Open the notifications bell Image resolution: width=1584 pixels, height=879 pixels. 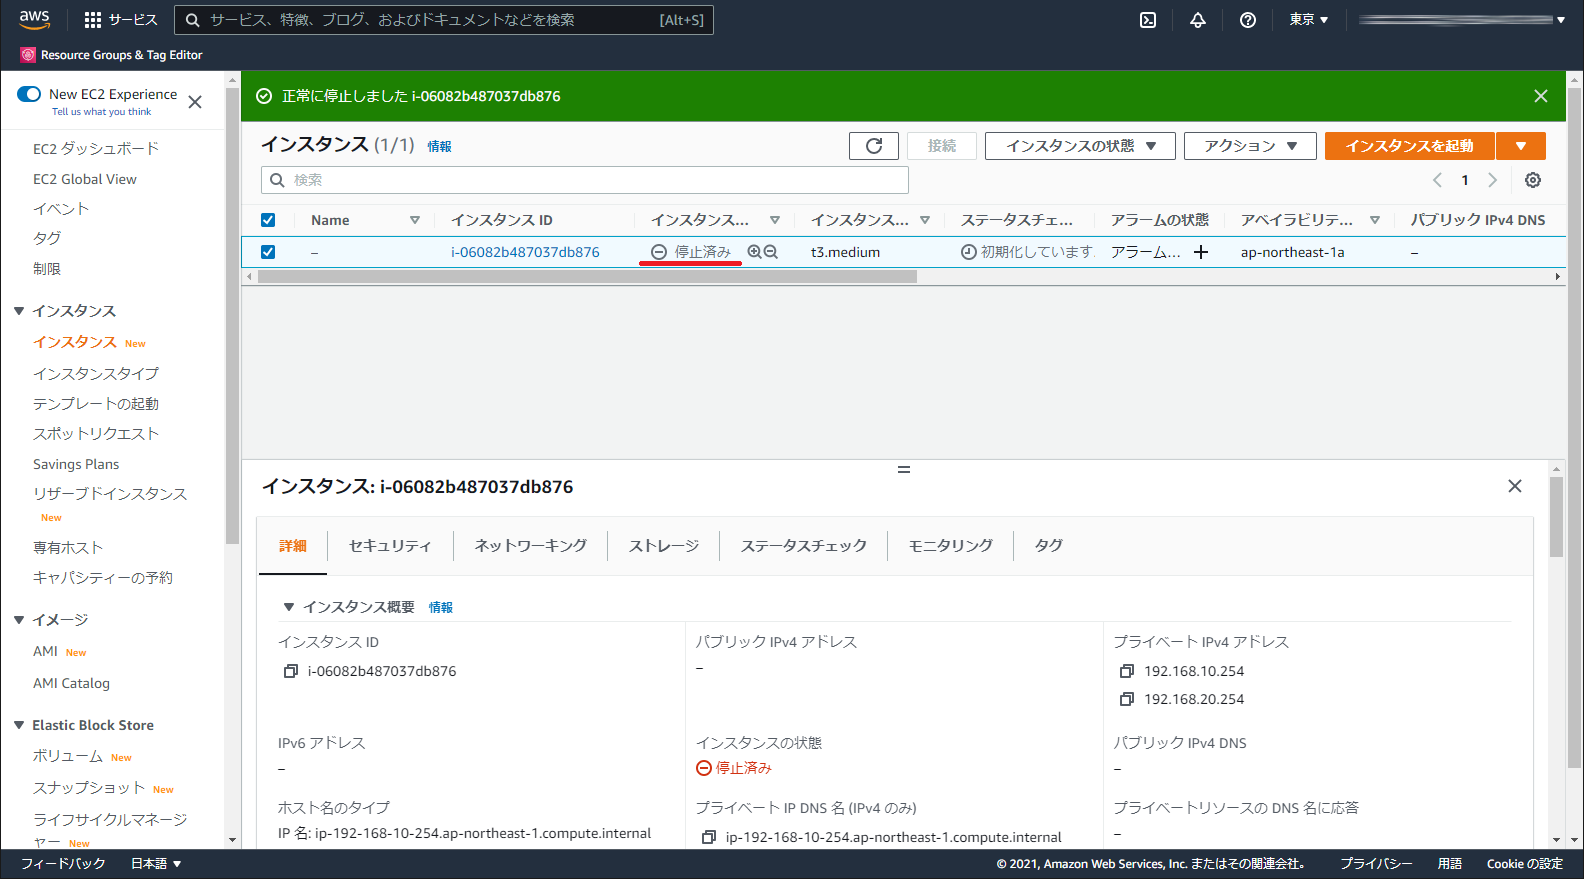(x=1198, y=20)
